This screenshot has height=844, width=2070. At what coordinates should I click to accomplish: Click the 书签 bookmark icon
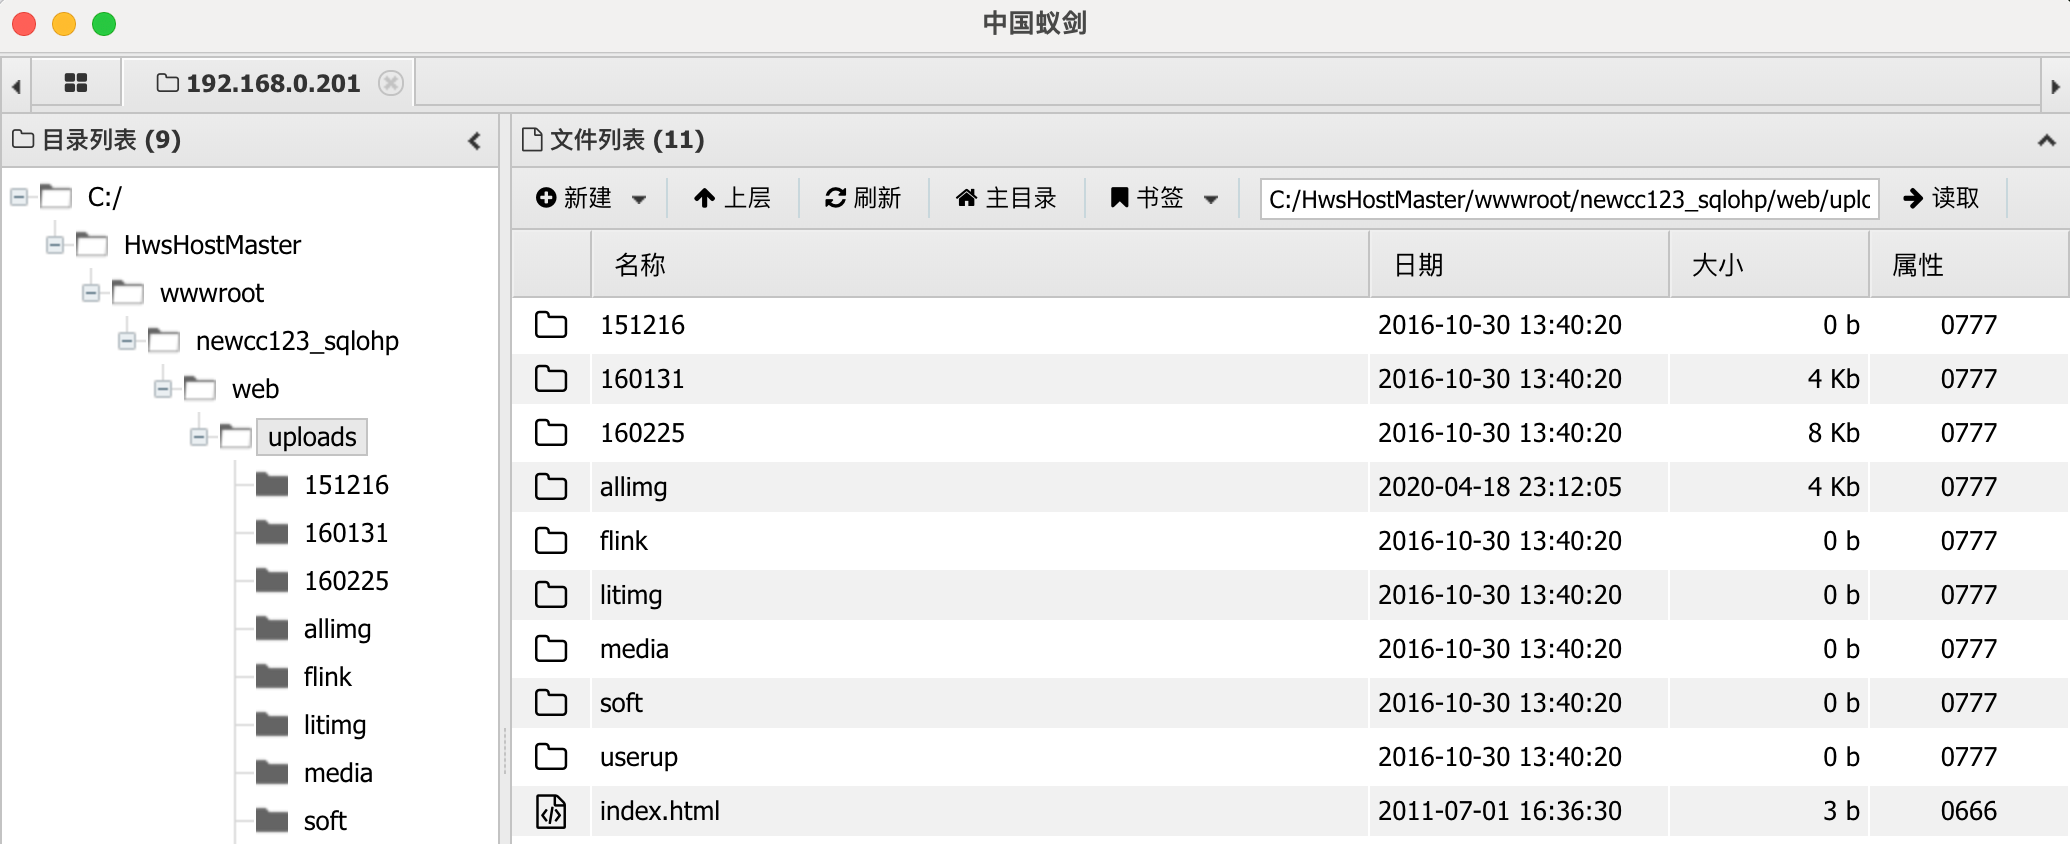(x=1120, y=198)
